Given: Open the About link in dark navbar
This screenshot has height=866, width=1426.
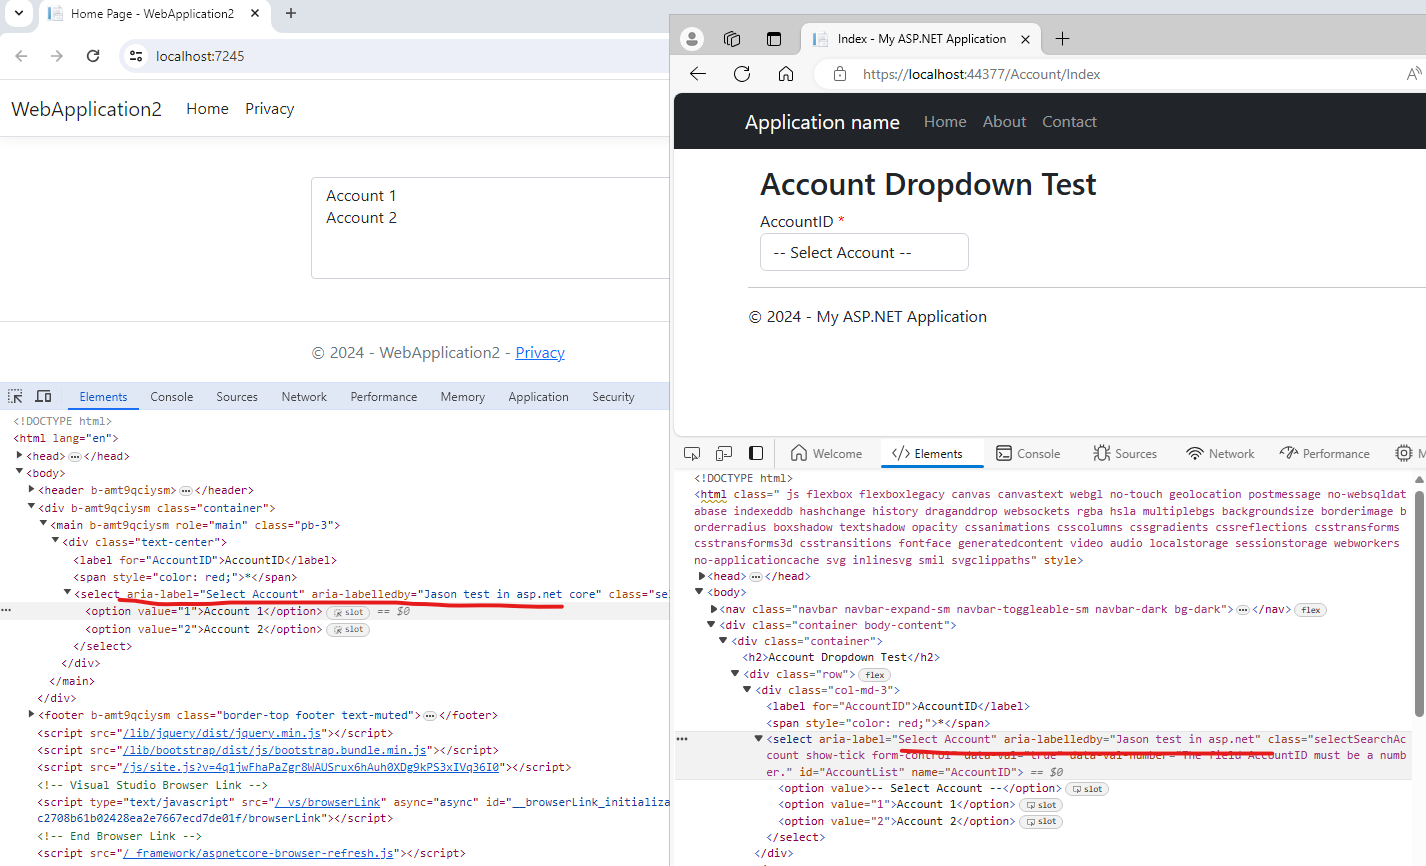Looking at the screenshot, I should click(x=1004, y=122).
